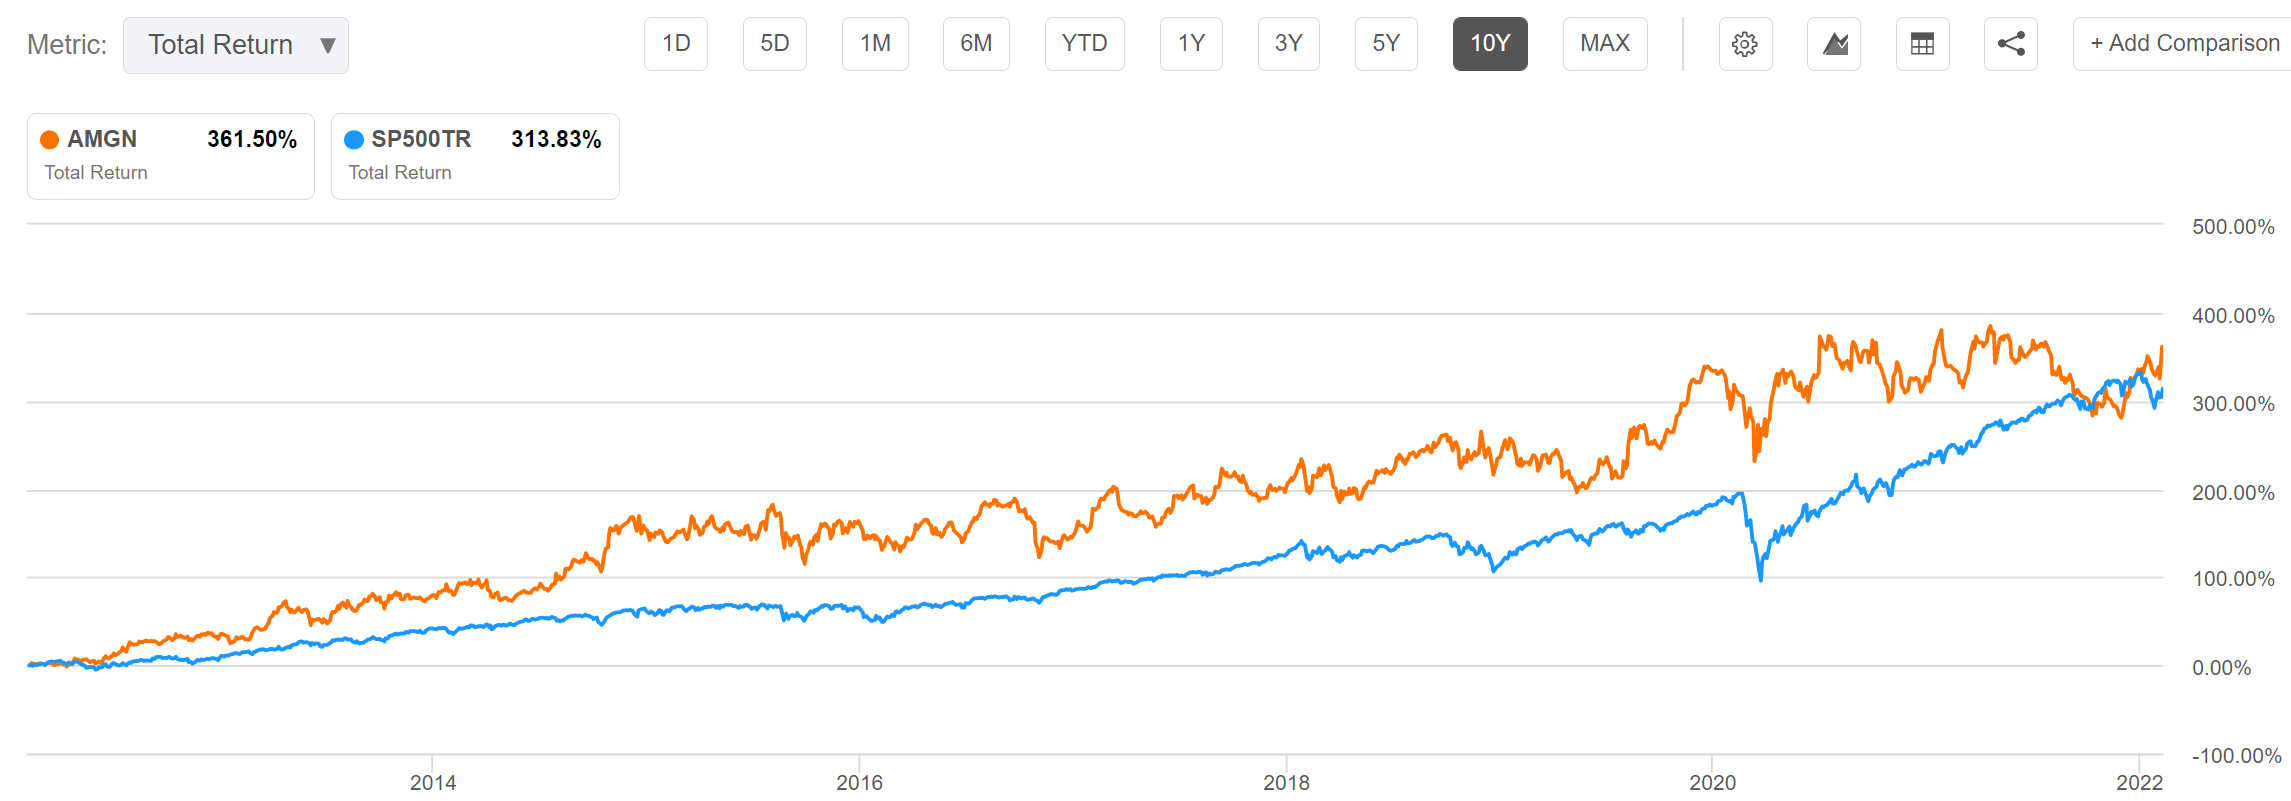Choose the 10Y time range
The height and width of the screenshot is (801, 2291).
(x=1490, y=43)
